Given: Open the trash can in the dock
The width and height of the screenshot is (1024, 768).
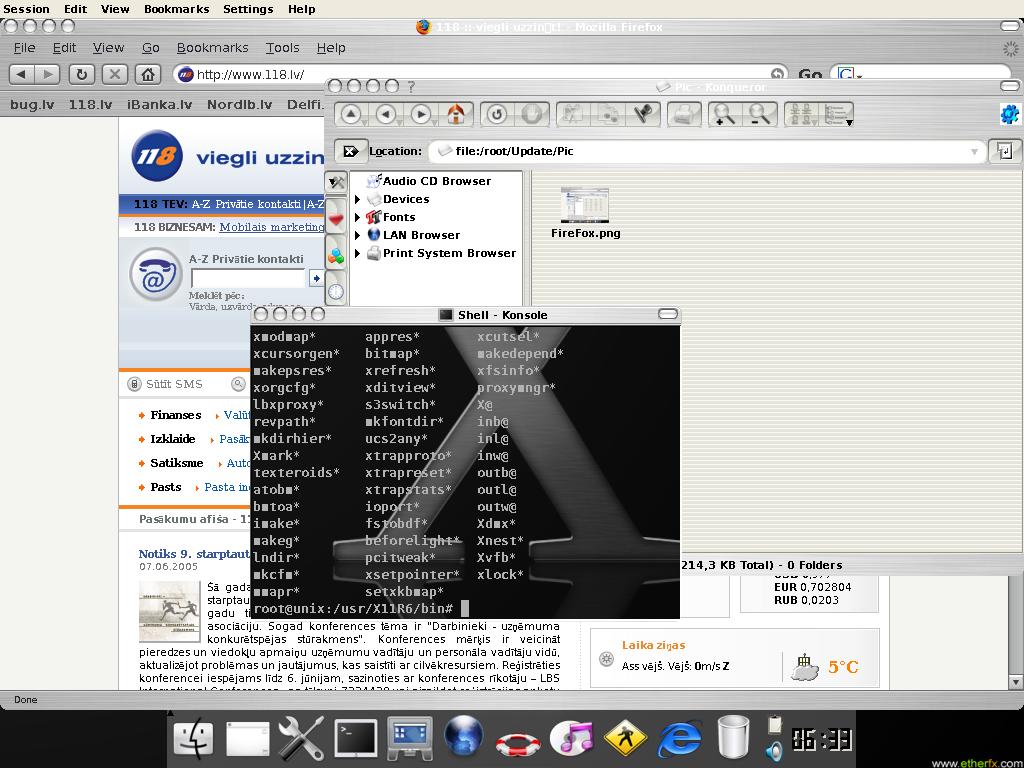Looking at the screenshot, I should click(733, 737).
